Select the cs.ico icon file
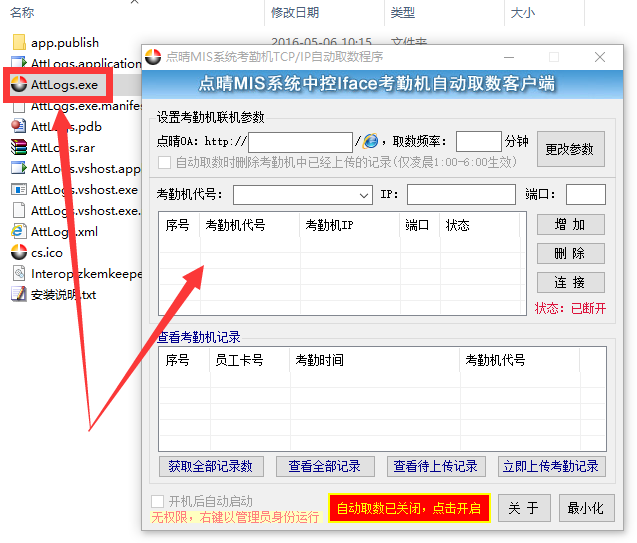 [x=19, y=253]
